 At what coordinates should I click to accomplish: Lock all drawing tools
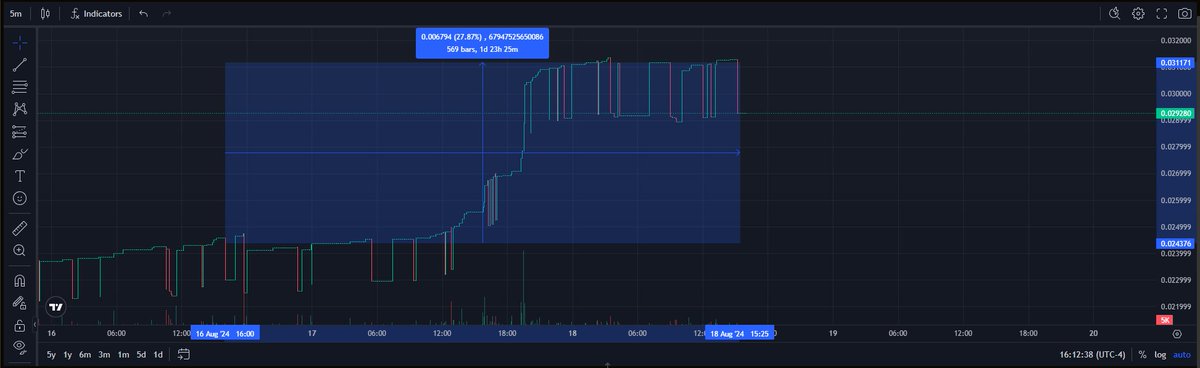19,325
